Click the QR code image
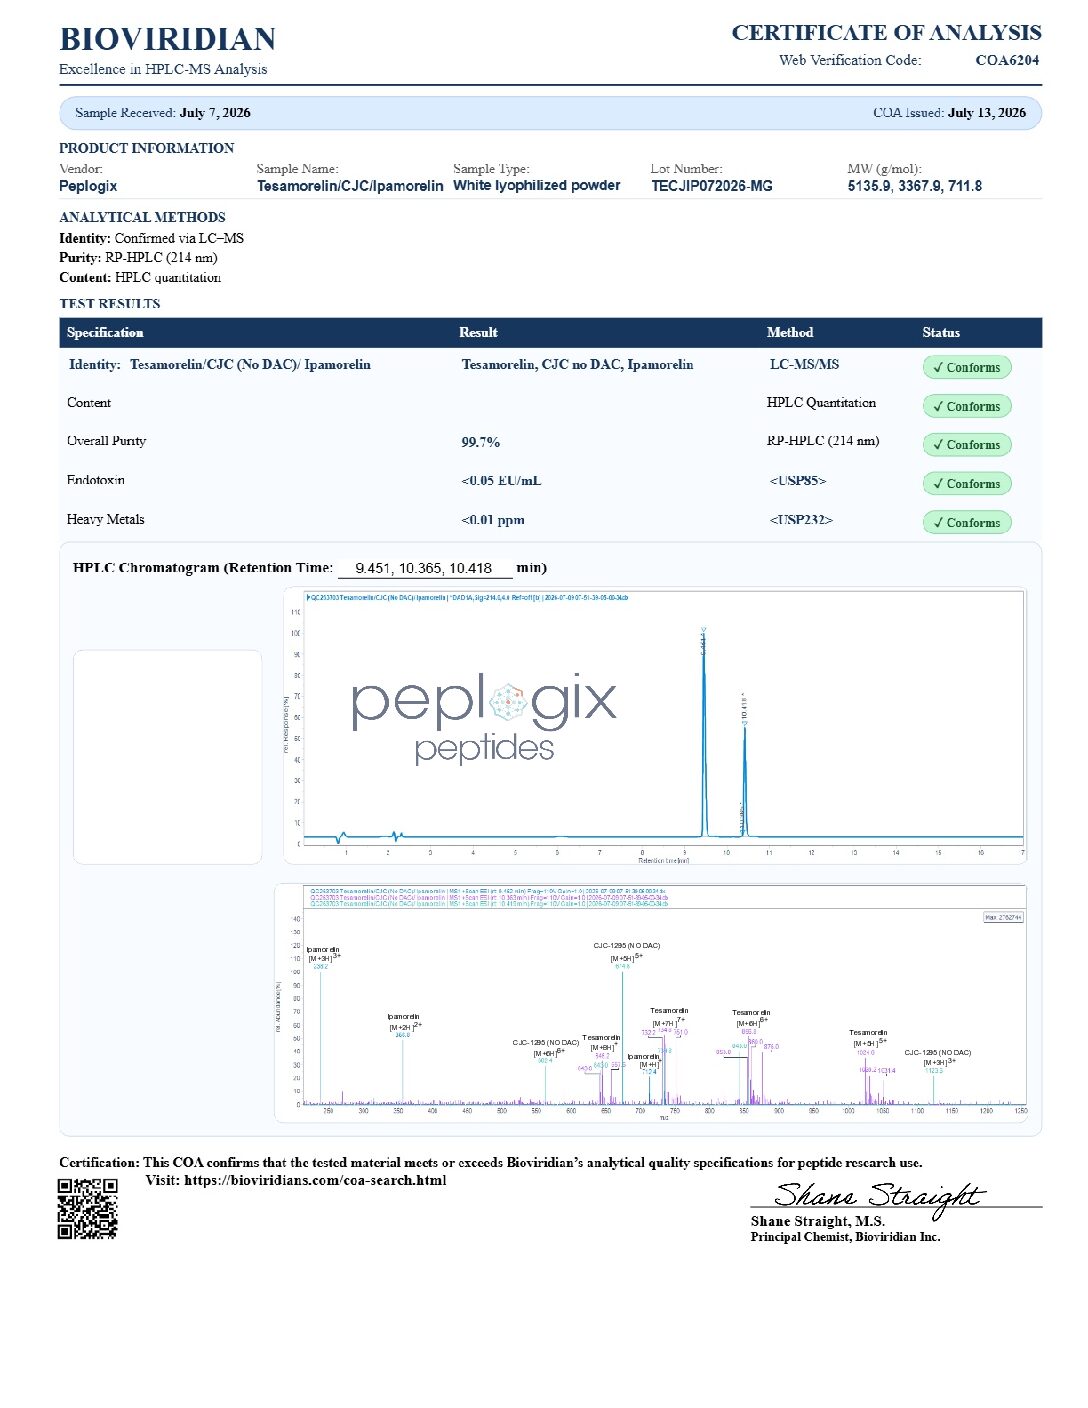Viewport: 1088px width, 1408px height. (88, 1209)
